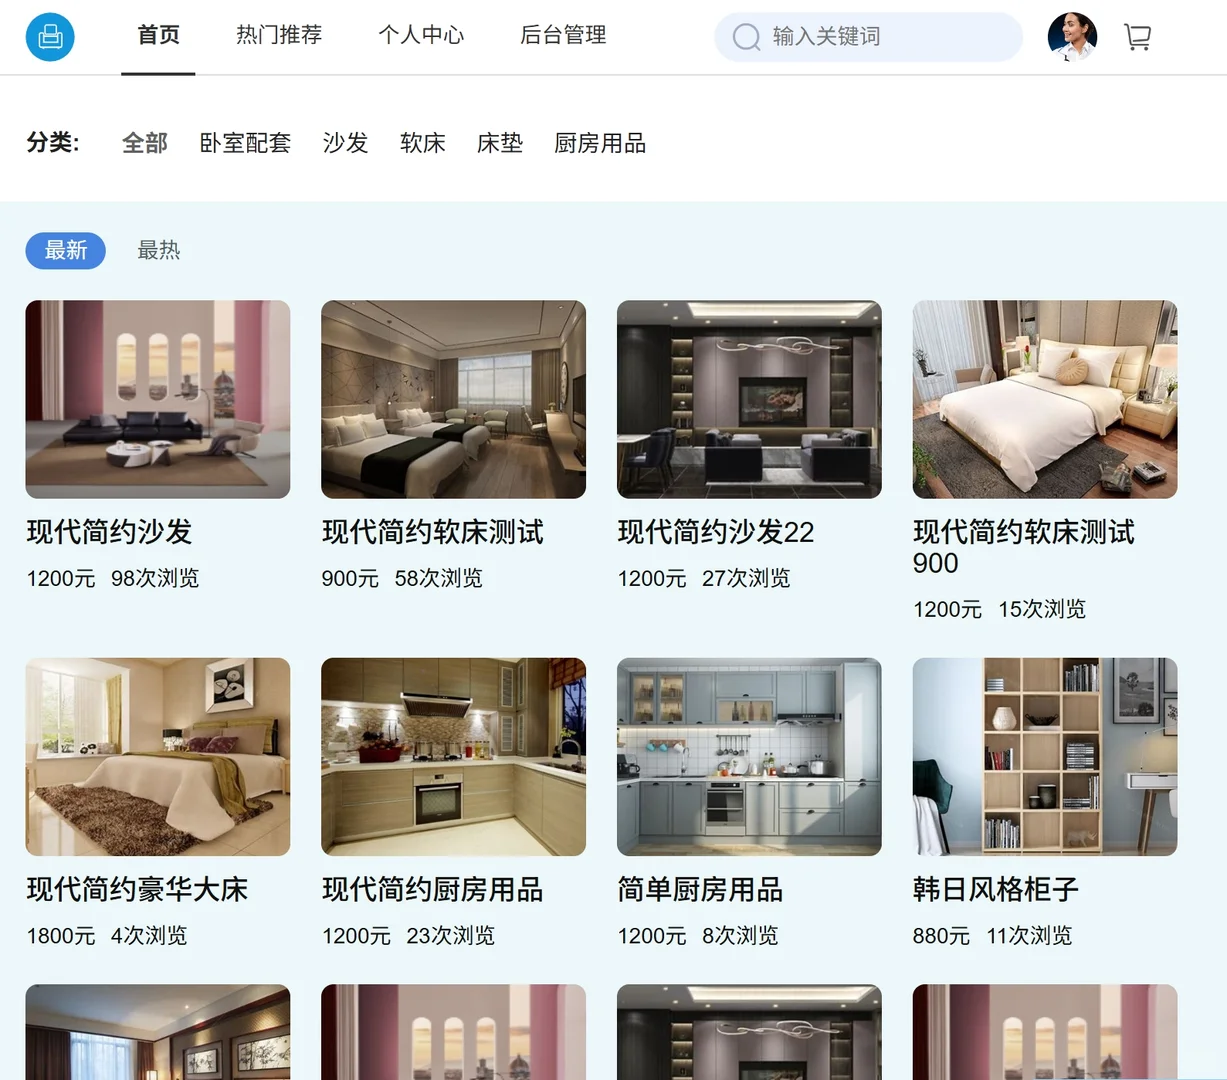The image size is (1227, 1080).
Task: Open the 热门推荐 menu item
Action: [279, 35]
